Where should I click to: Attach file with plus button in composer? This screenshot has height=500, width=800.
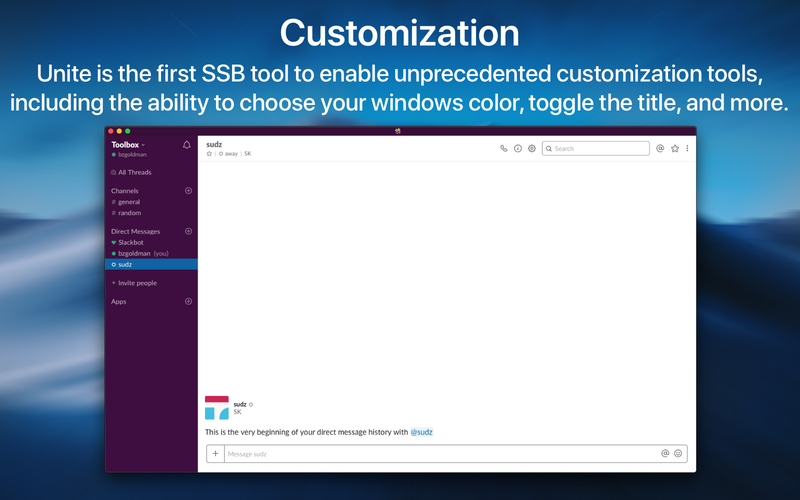coord(215,454)
